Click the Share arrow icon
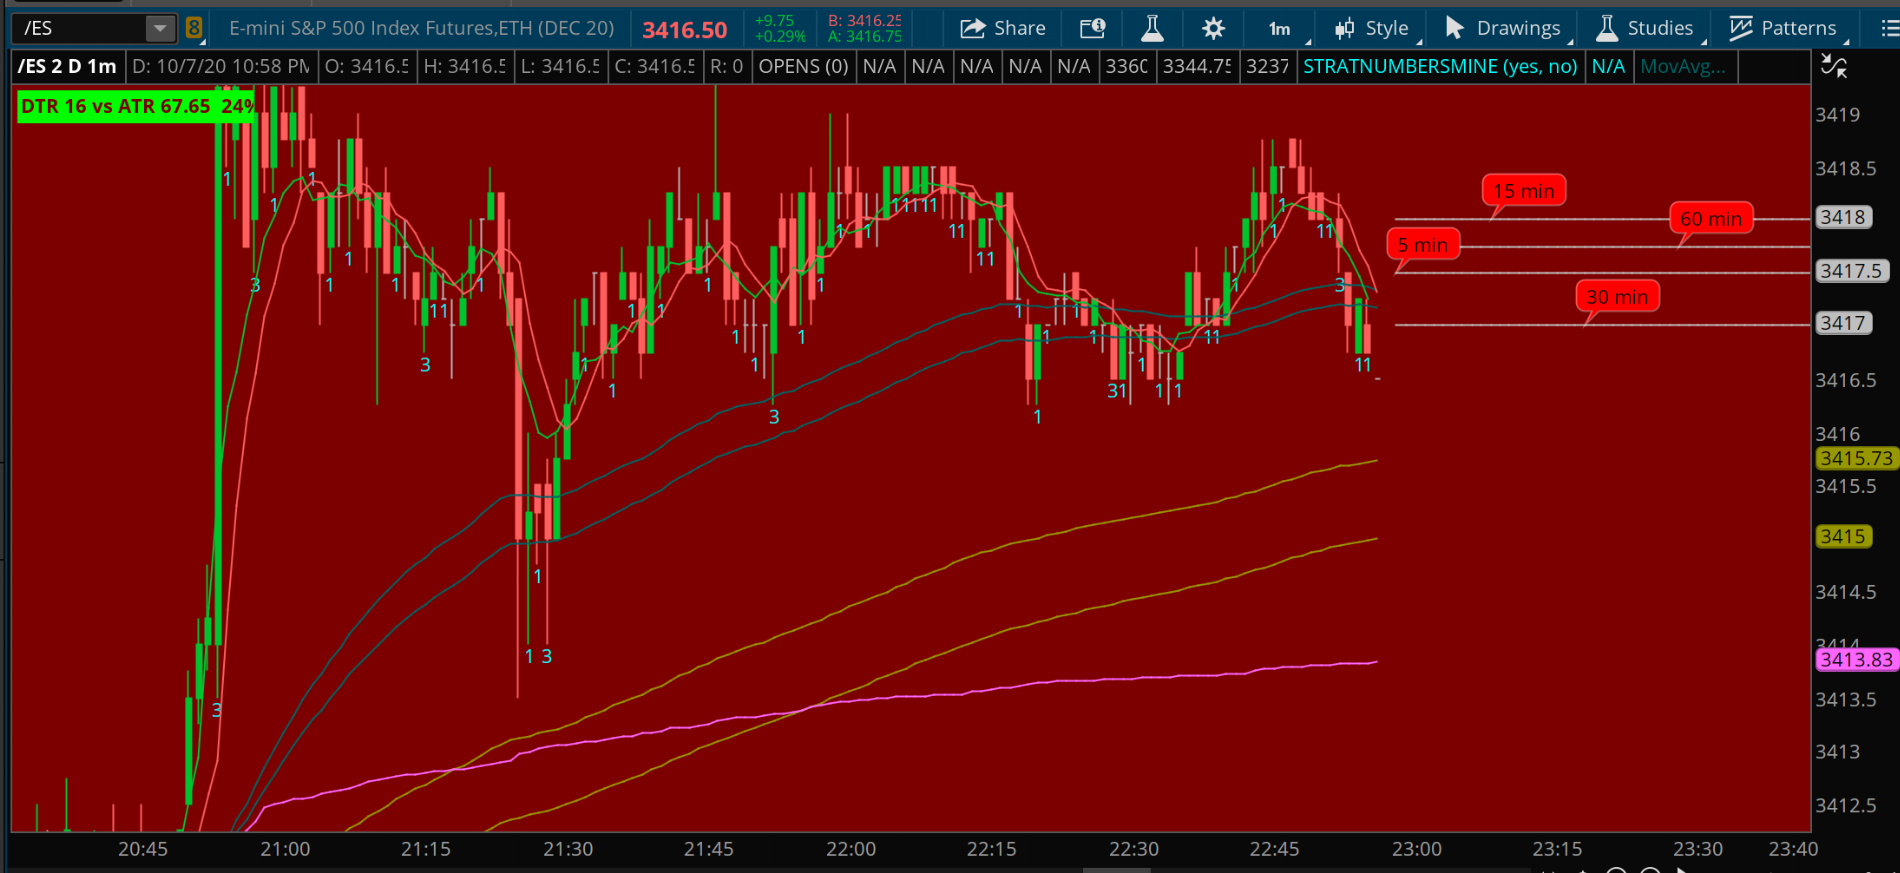The image size is (1900, 873). point(972,28)
